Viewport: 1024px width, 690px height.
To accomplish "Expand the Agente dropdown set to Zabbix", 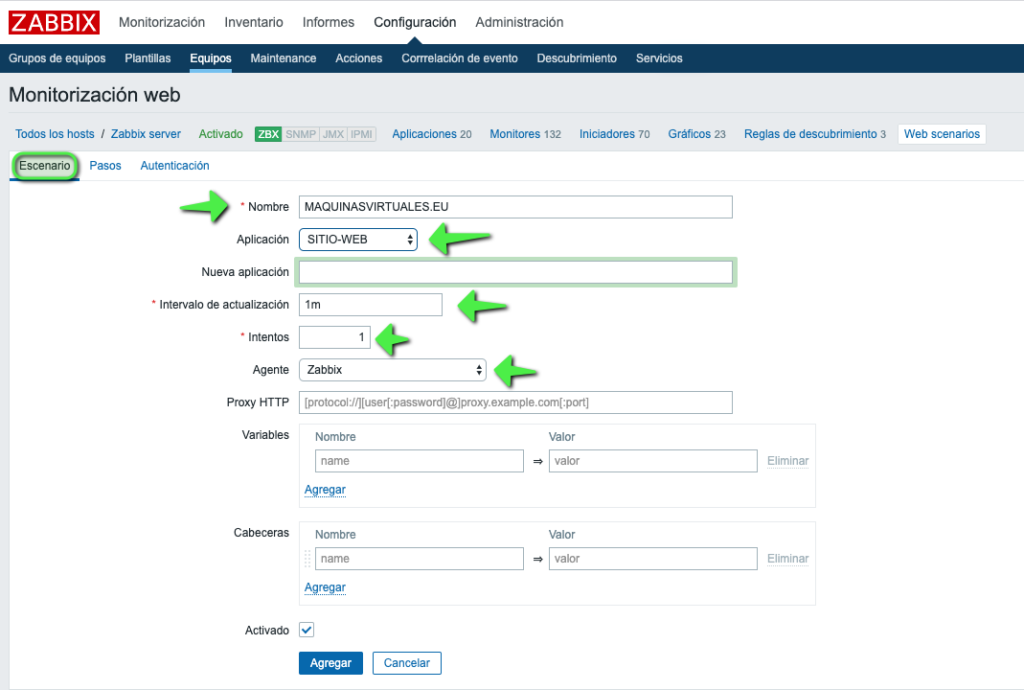I will [x=392, y=370].
